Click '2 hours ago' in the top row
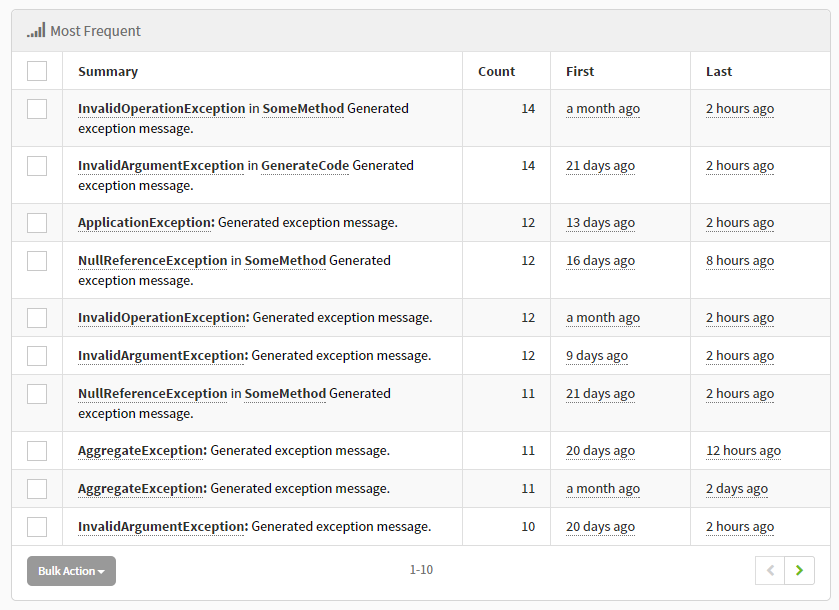The width and height of the screenshot is (839, 610). tap(739, 108)
